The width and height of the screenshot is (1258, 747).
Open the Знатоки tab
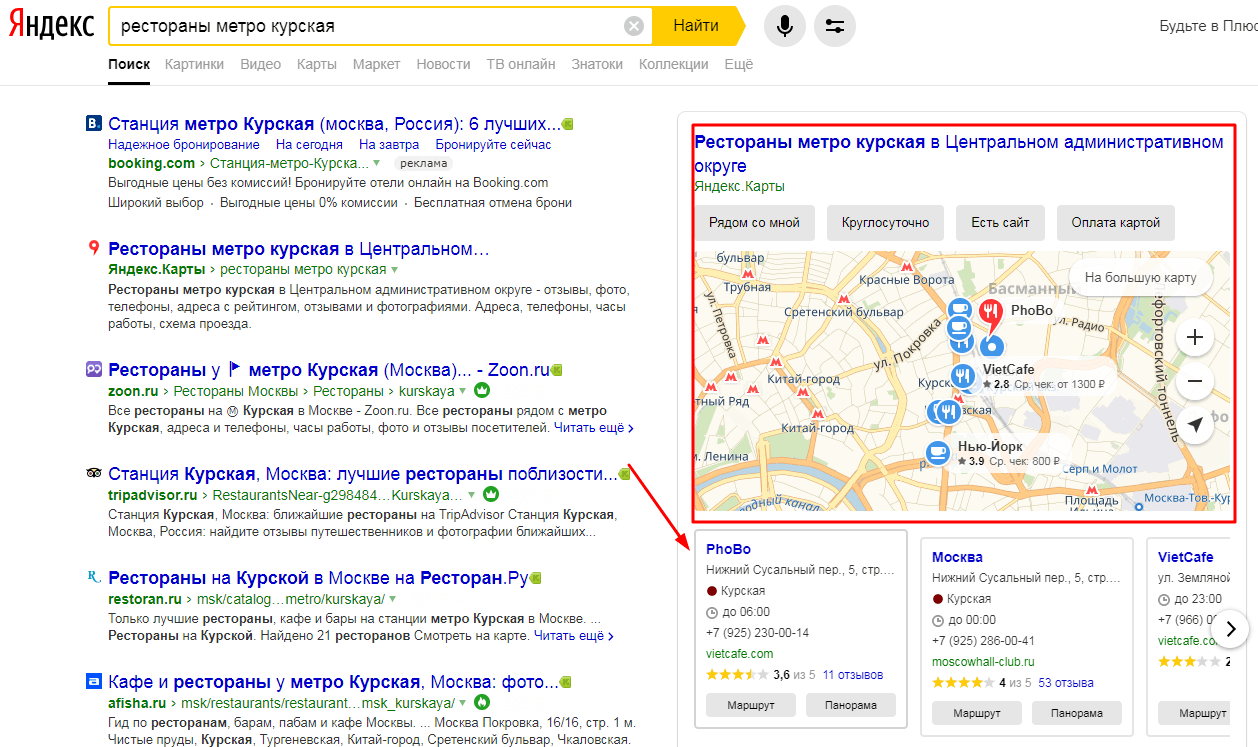597,64
